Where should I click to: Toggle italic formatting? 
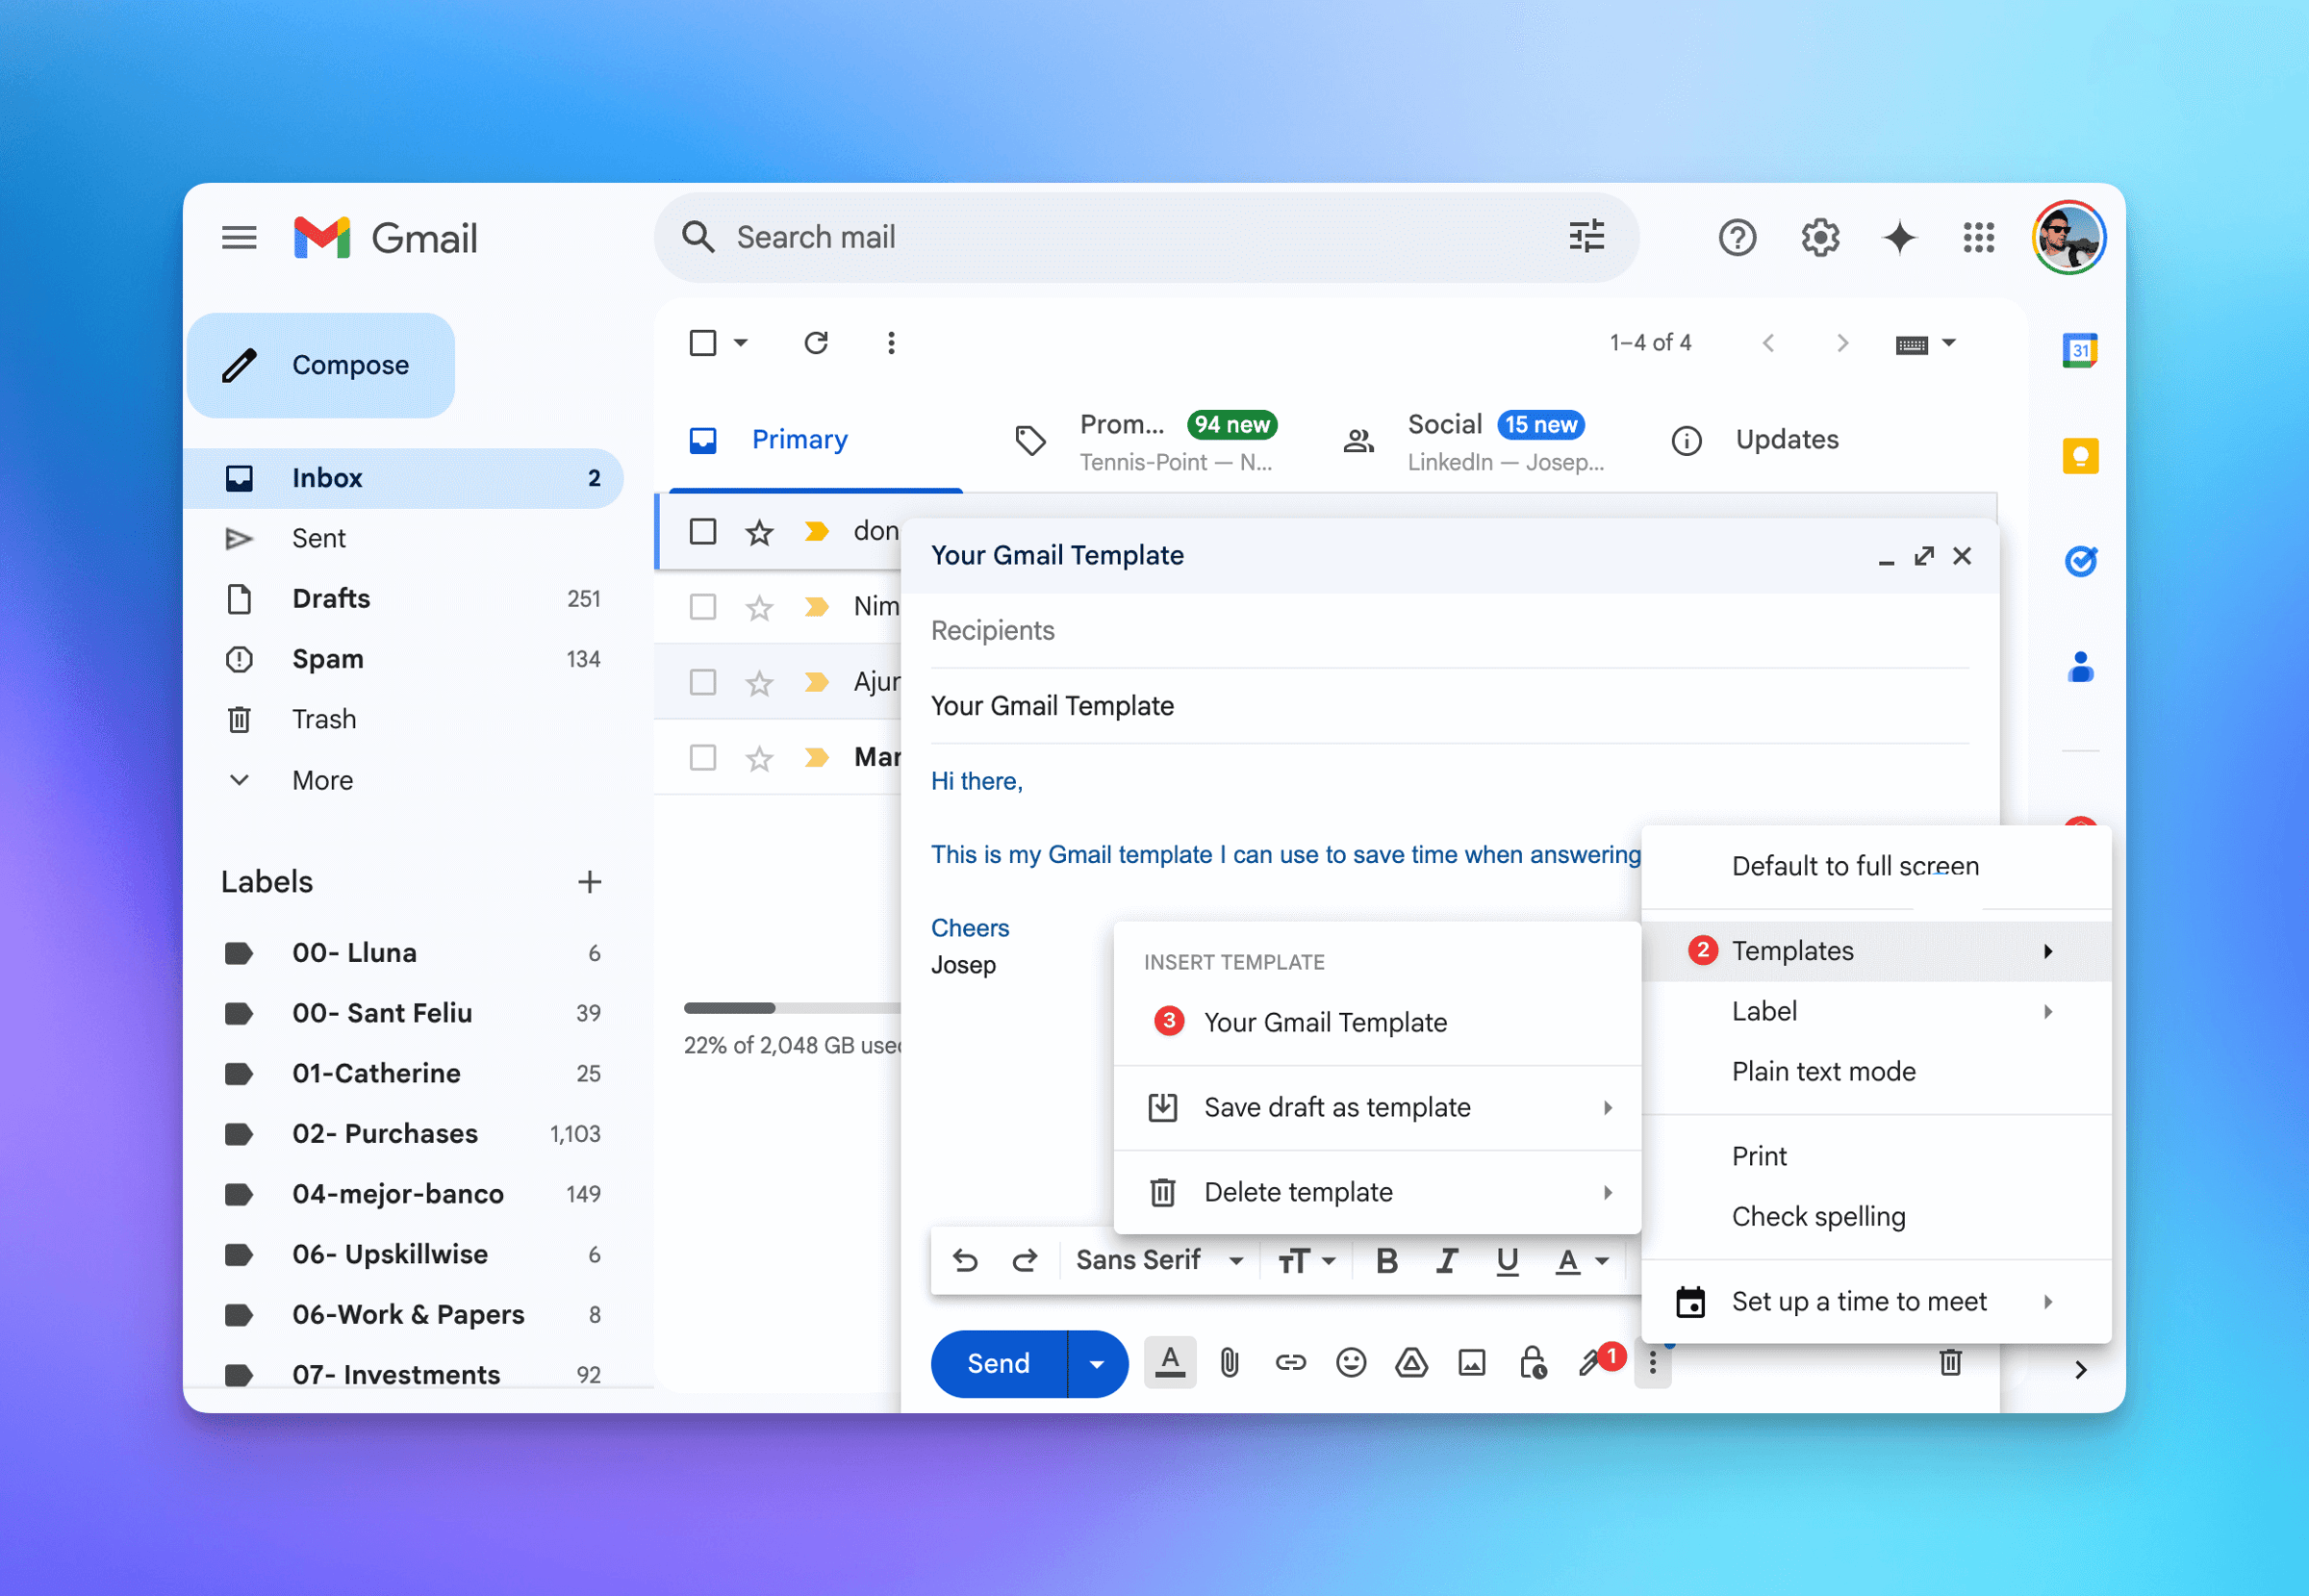(1446, 1261)
